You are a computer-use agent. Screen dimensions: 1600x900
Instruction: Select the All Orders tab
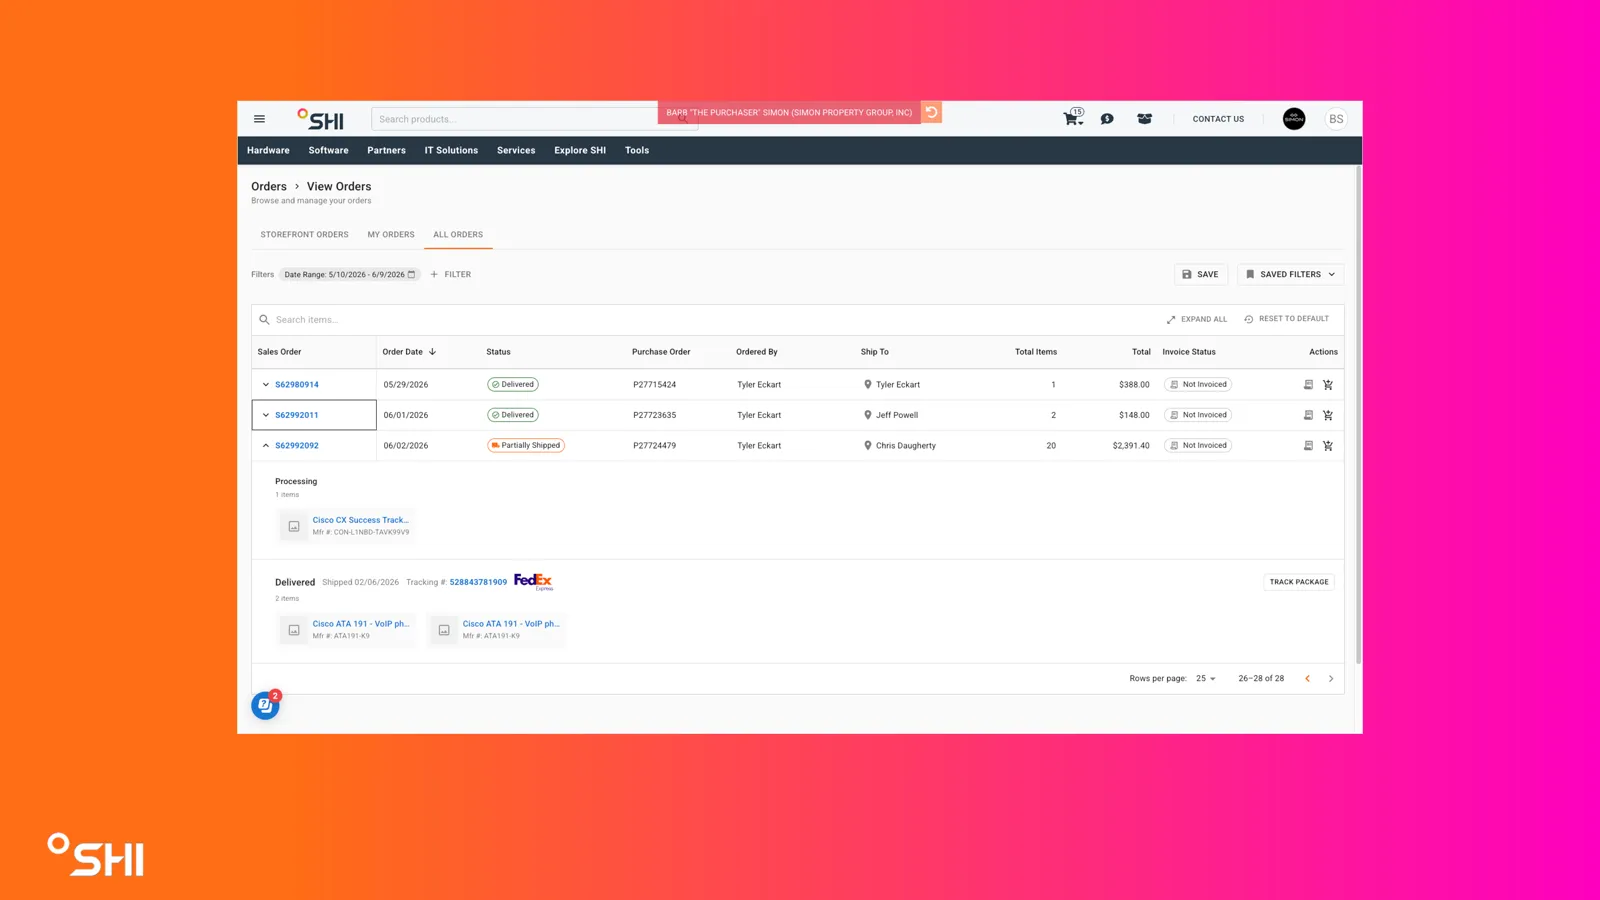coord(458,235)
